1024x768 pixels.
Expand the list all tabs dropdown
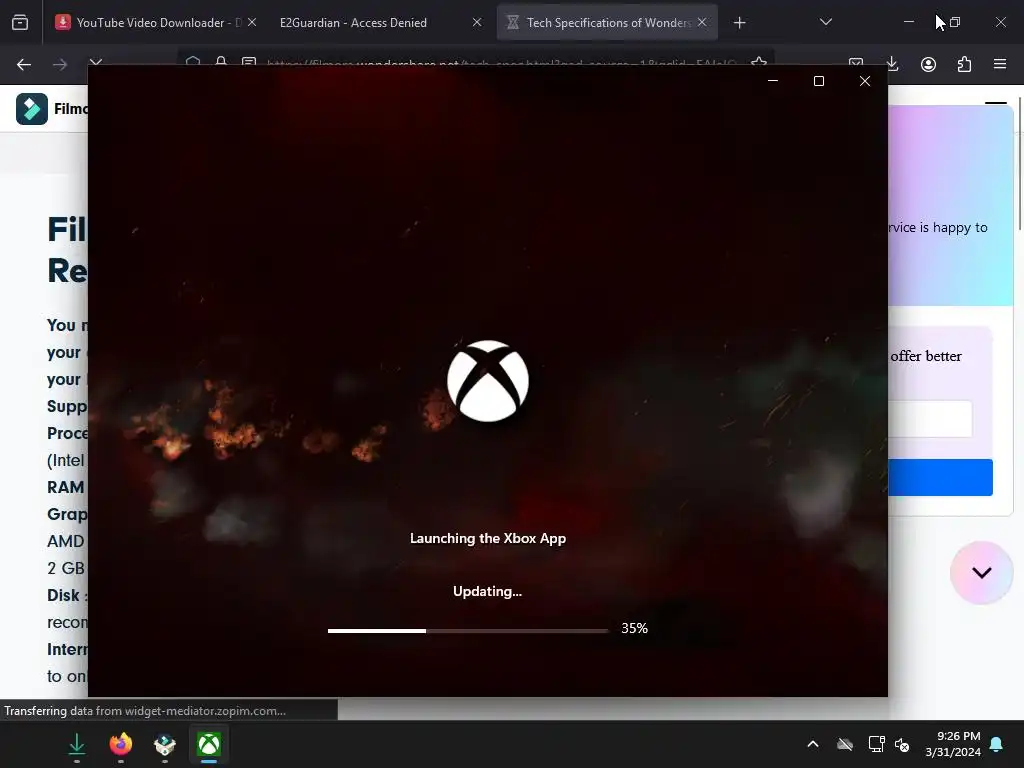point(825,22)
